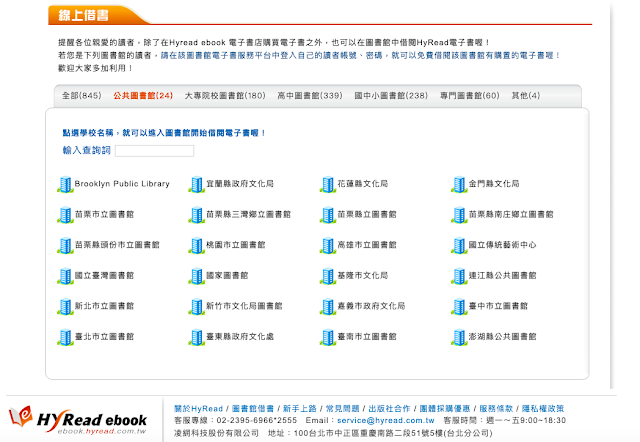Select the building icon beside 國家圖書館
Screen dimensions: 640x442
[196, 276]
